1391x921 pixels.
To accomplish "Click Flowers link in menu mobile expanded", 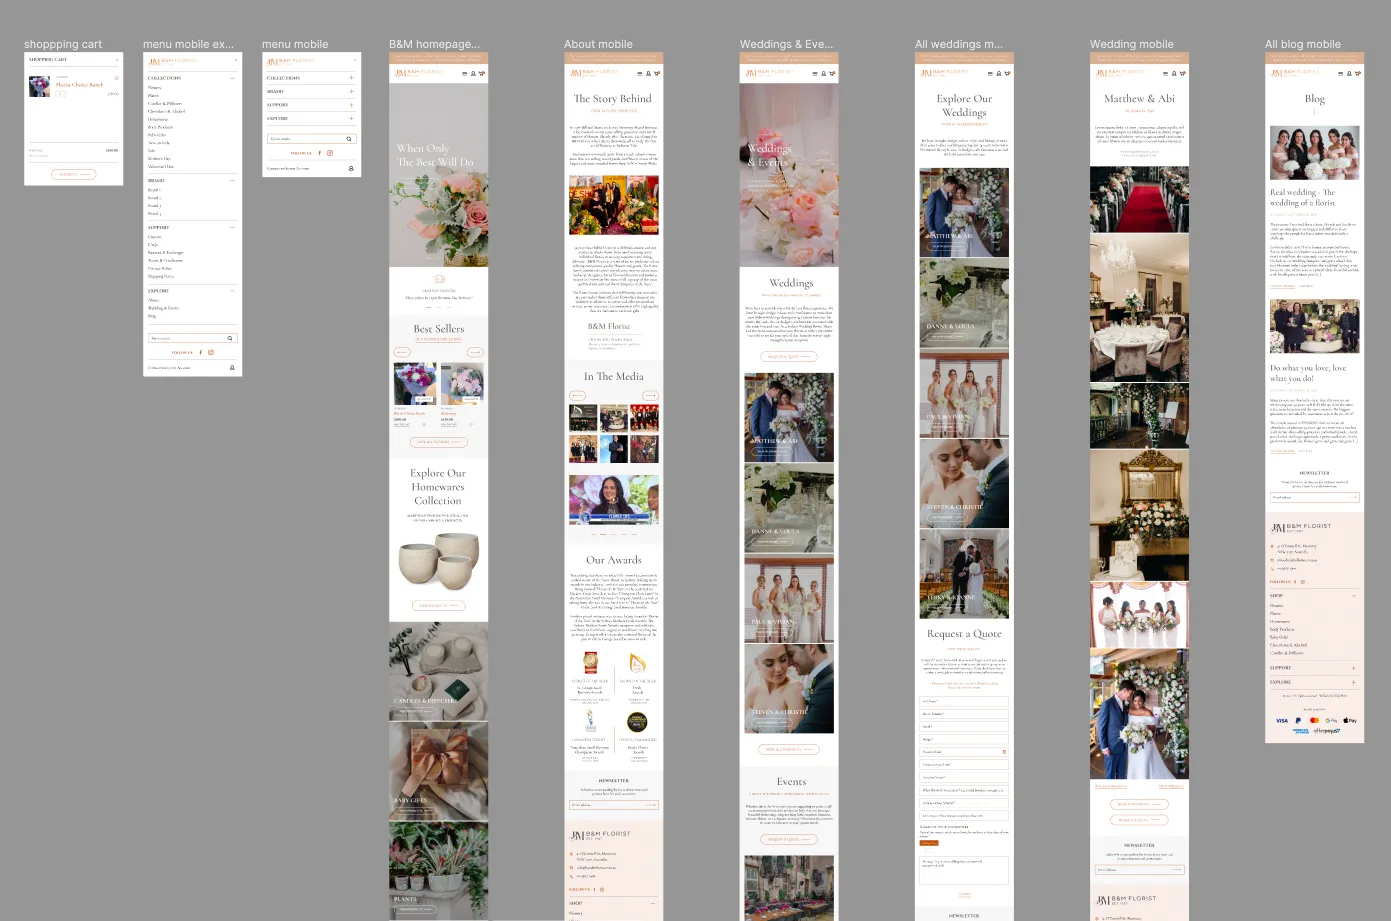I will tap(154, 88).
